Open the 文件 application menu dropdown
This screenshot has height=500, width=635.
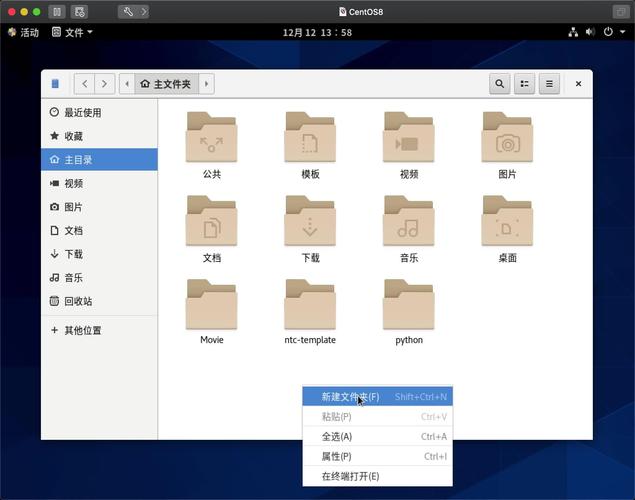[72, 32]
